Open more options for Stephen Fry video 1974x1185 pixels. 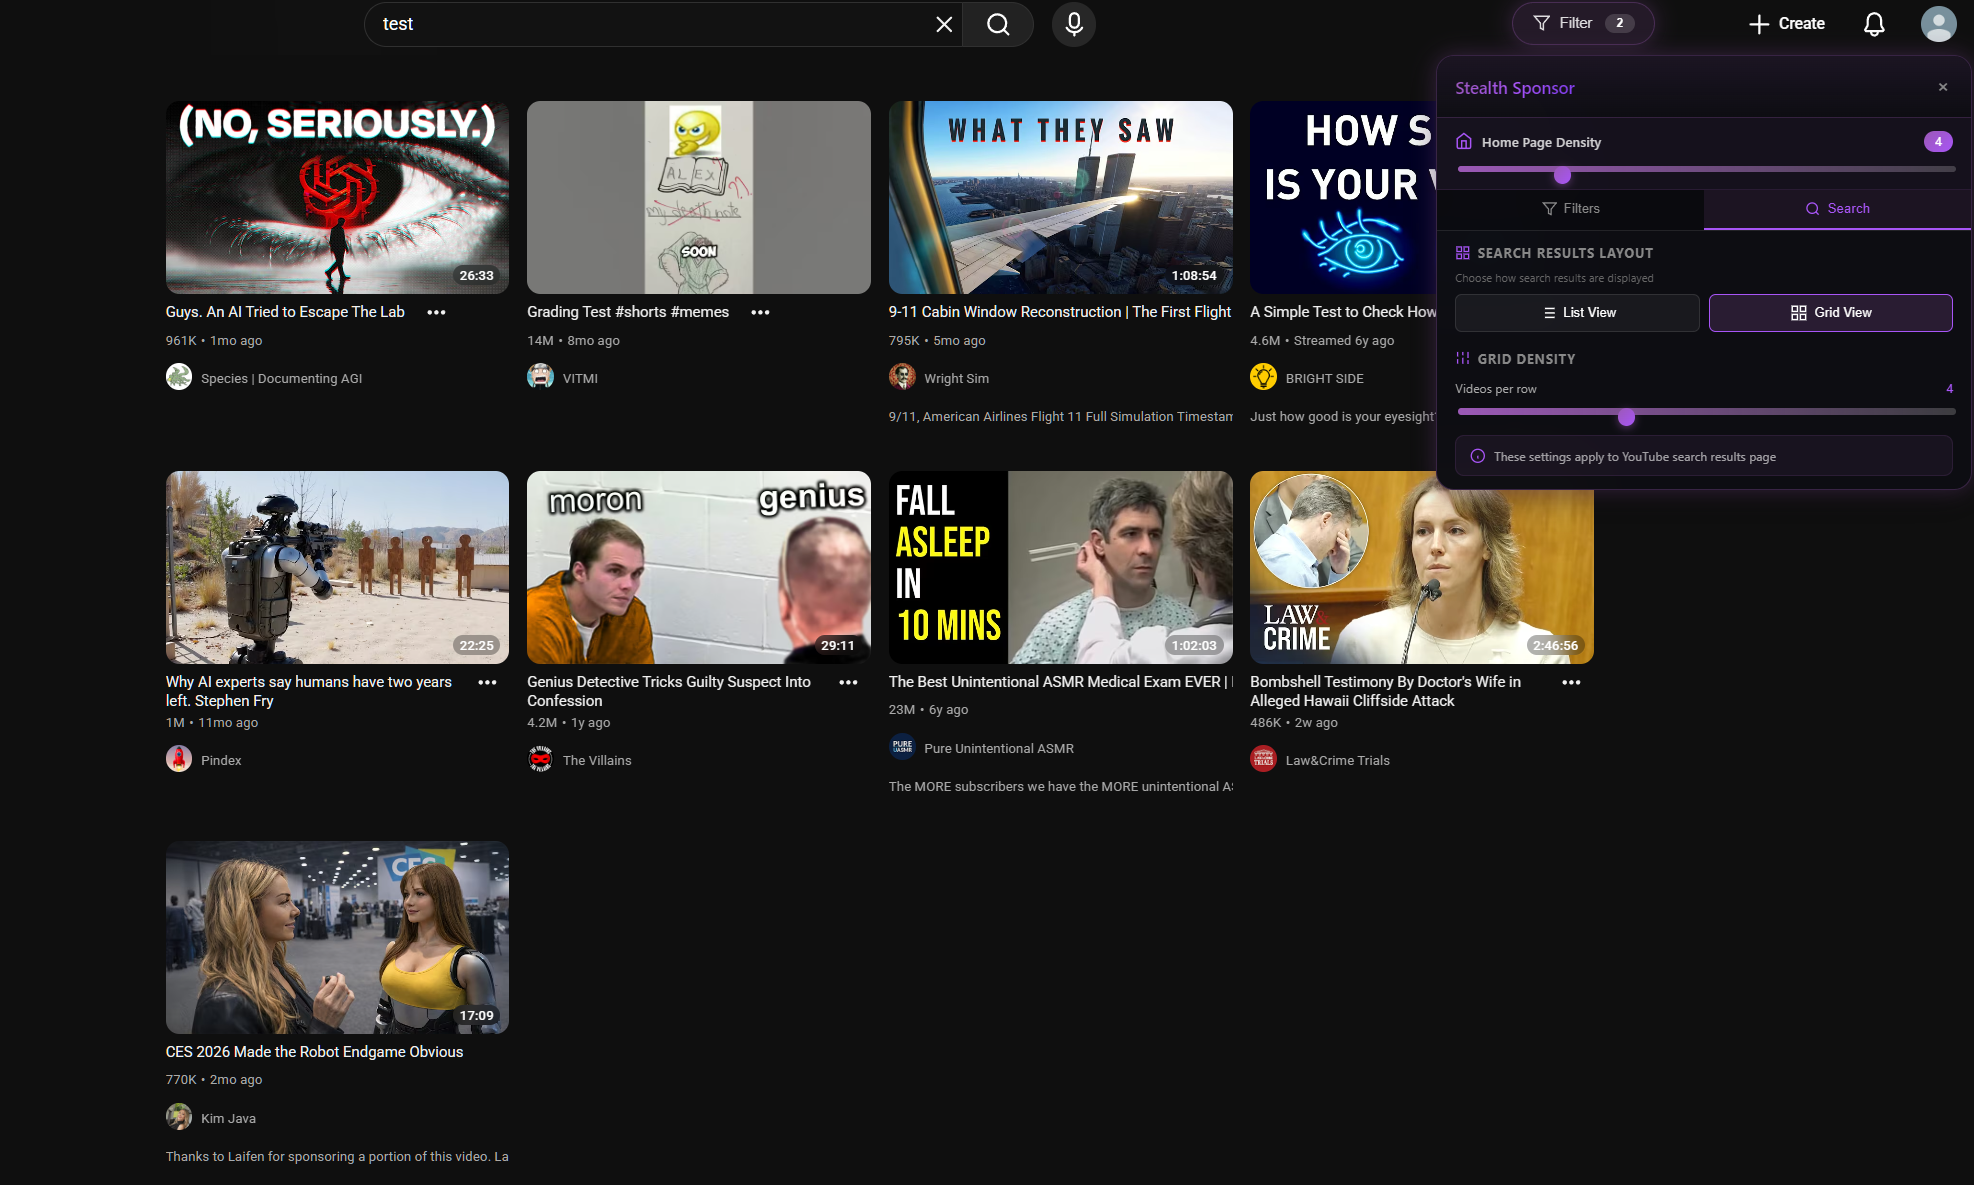pos(487,682)
